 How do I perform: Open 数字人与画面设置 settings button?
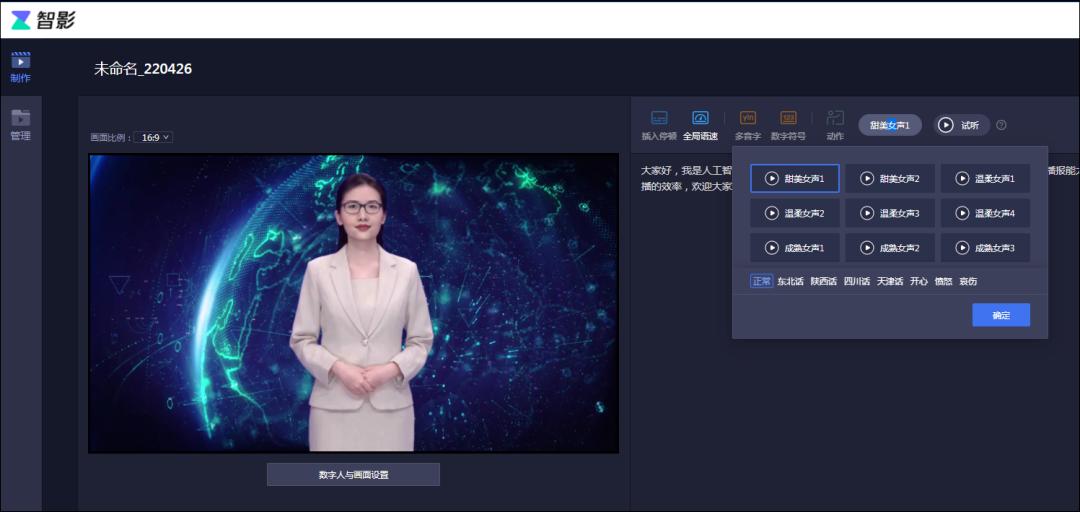[353, 475]
